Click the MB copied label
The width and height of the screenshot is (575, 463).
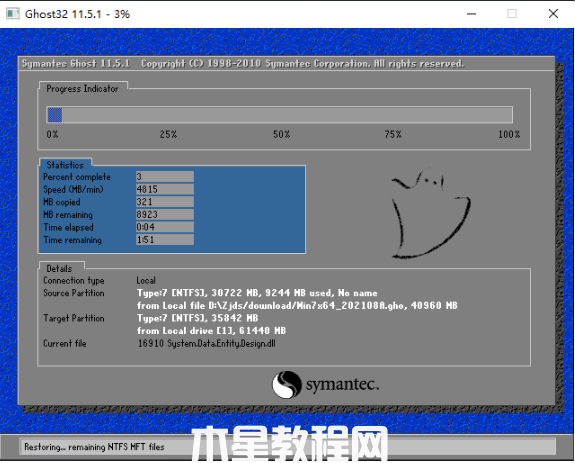pyautogui.click(x=62, y=202)
